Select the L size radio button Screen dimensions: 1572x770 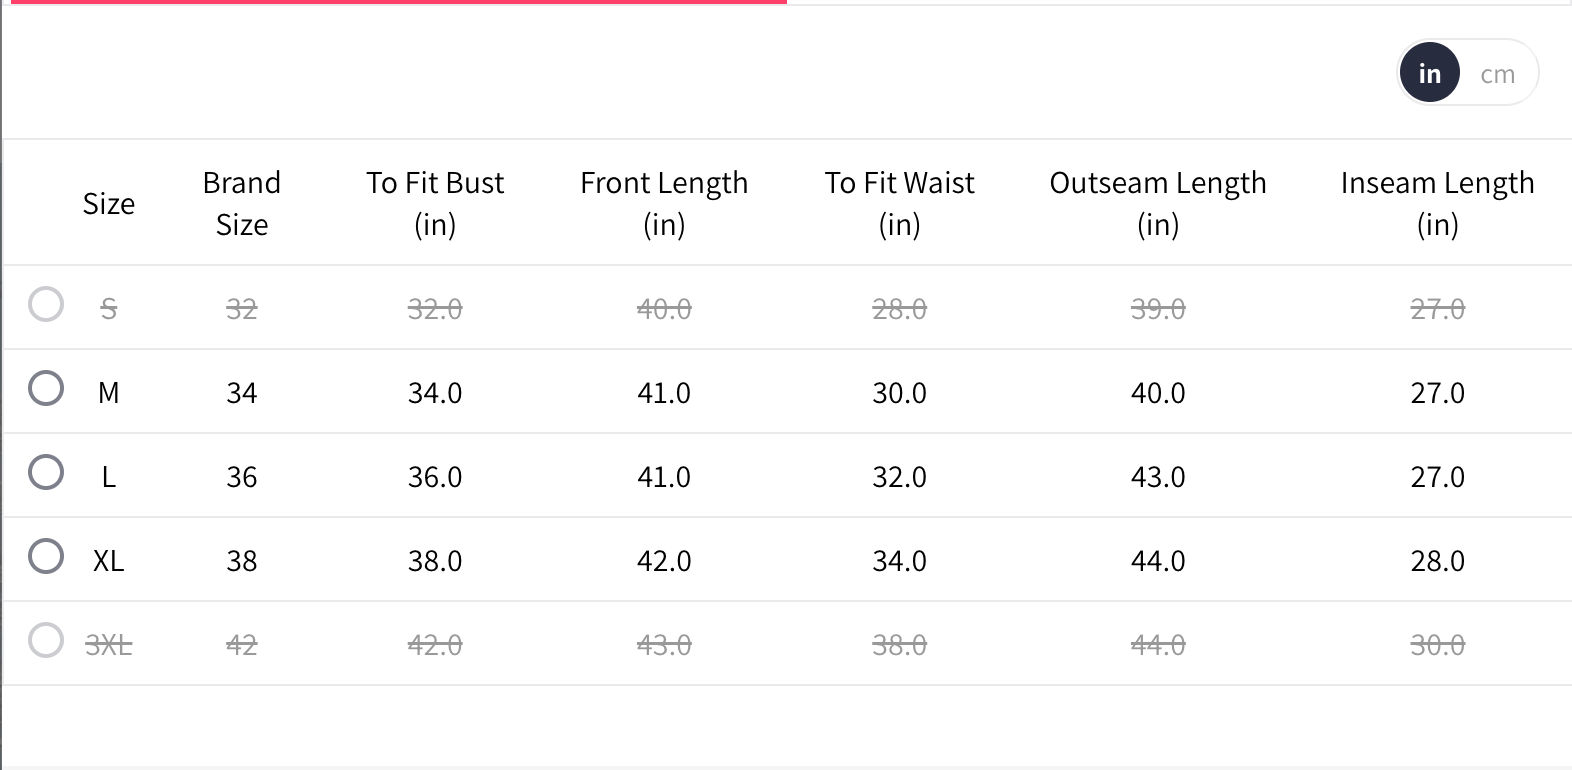click(x=46, y=472)
